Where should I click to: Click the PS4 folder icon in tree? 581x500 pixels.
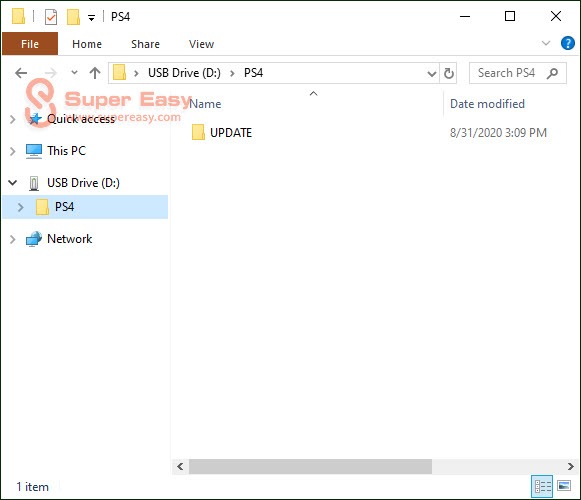pos(42,207)
